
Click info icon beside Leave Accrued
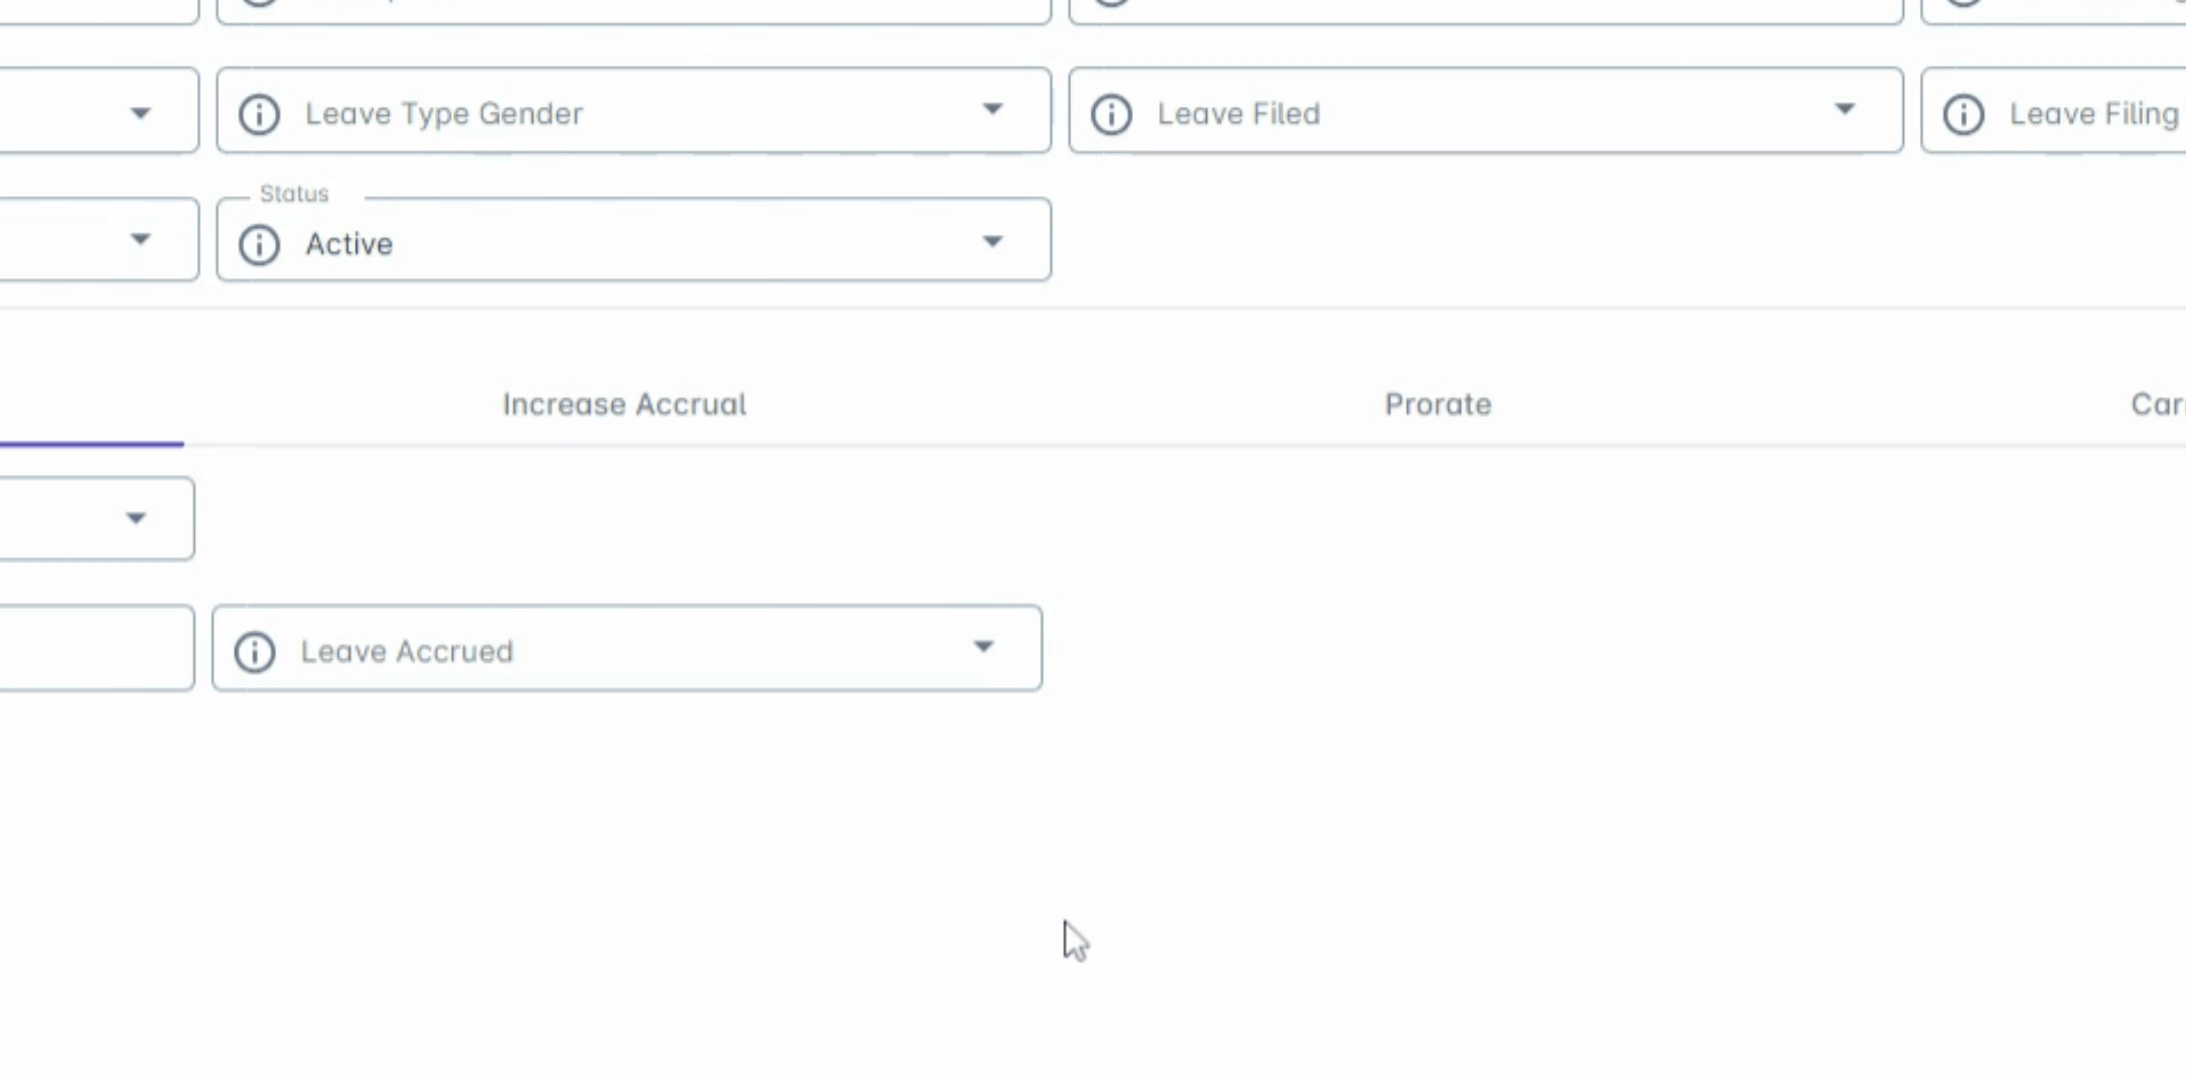(254, 652)
